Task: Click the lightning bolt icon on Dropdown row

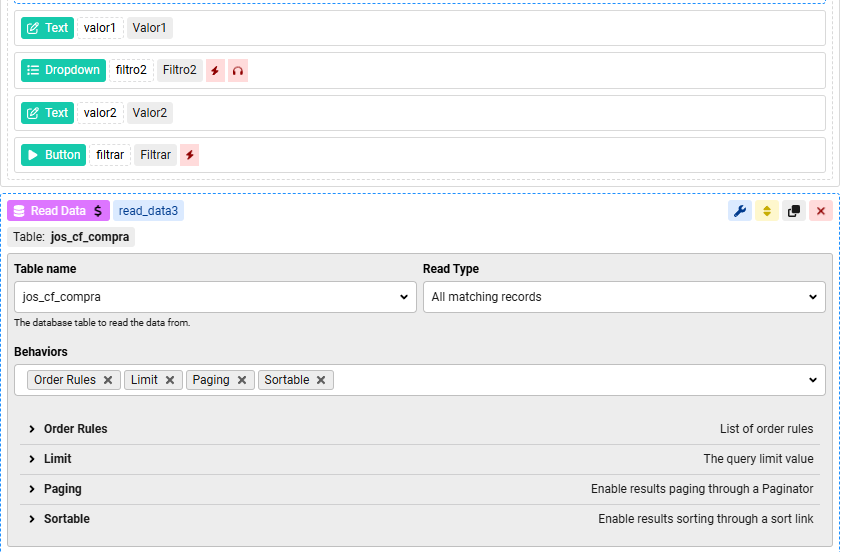Action: pos(215,70)
